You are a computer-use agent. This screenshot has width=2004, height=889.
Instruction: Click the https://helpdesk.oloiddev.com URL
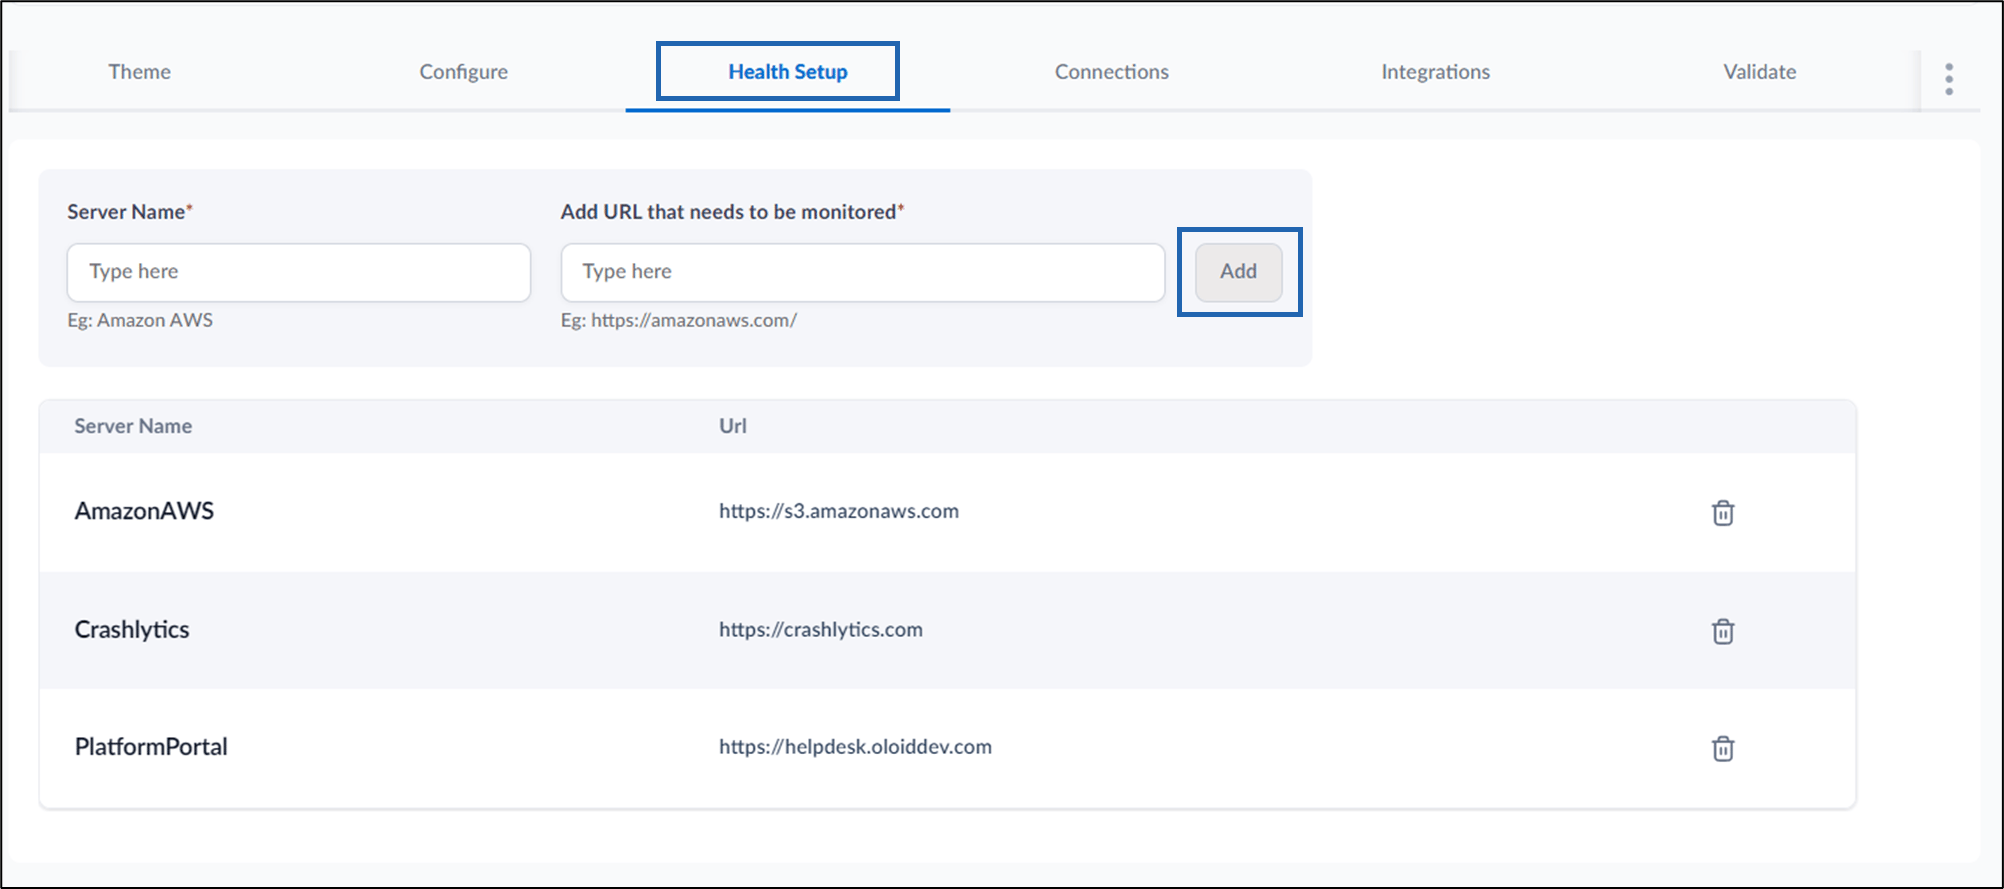coord(855,747)
